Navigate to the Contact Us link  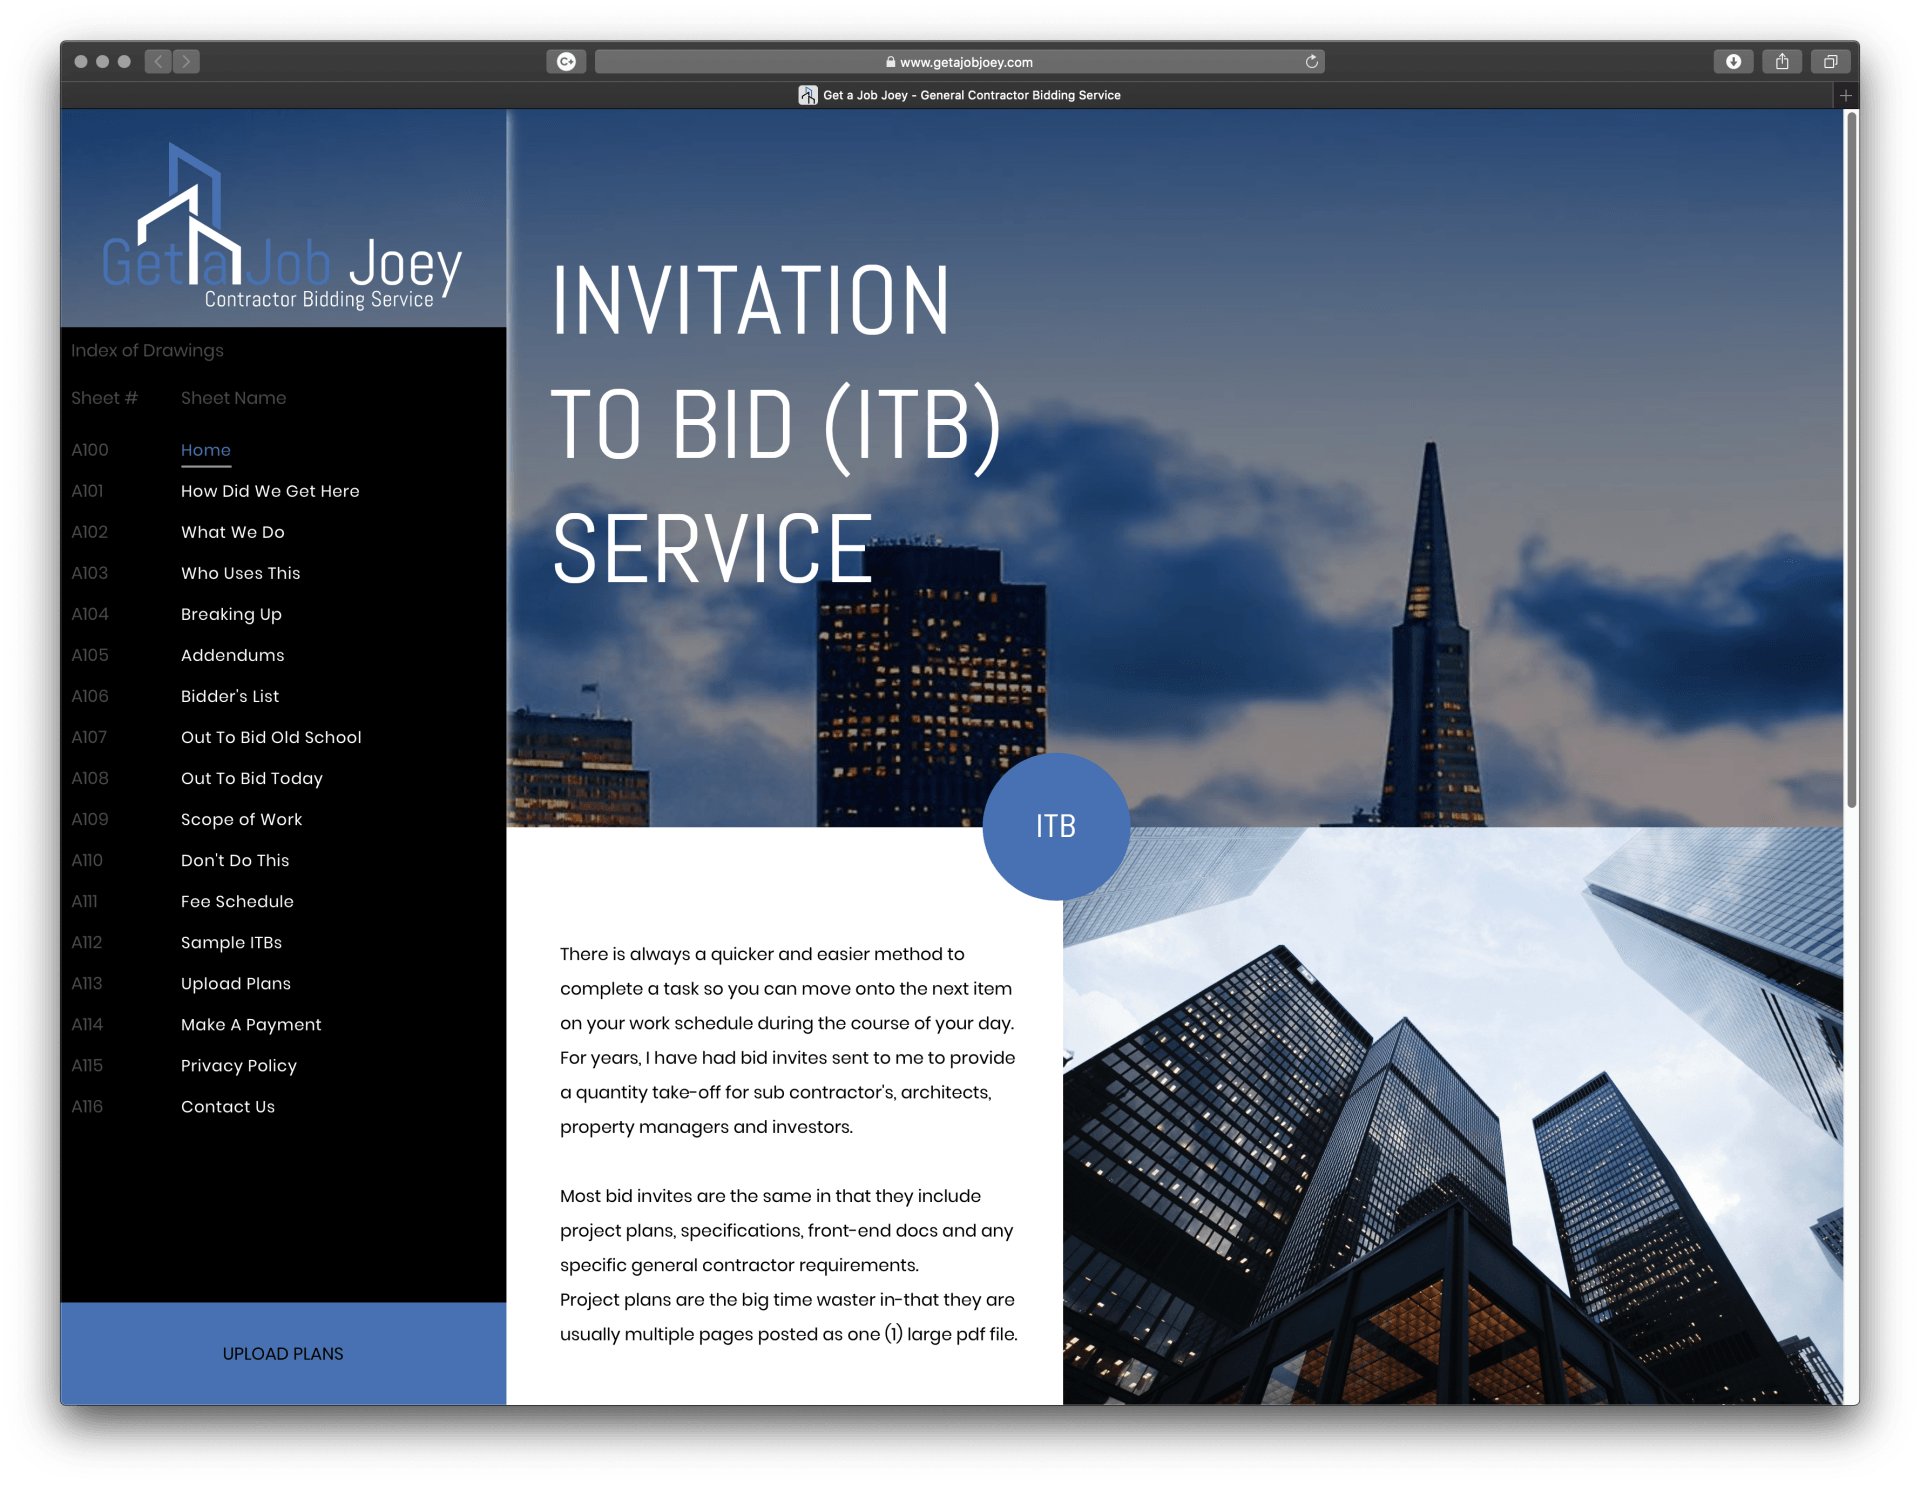[228, 1106]
